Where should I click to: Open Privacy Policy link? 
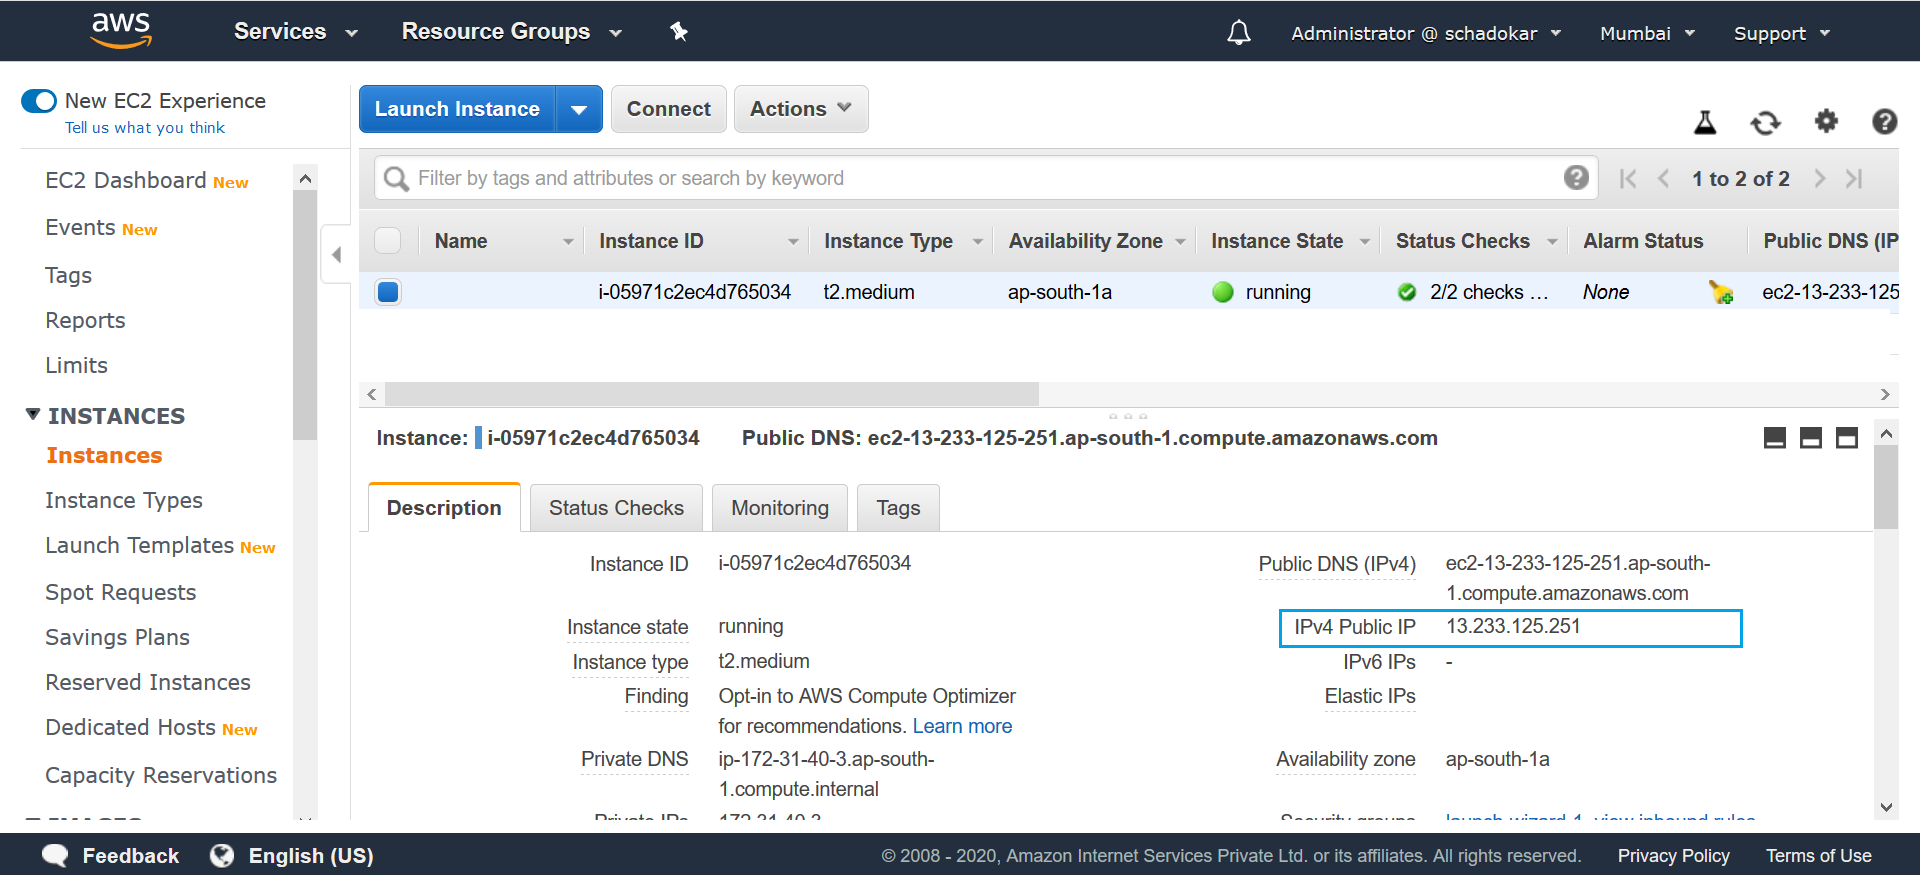click(x=1674, y=856)
